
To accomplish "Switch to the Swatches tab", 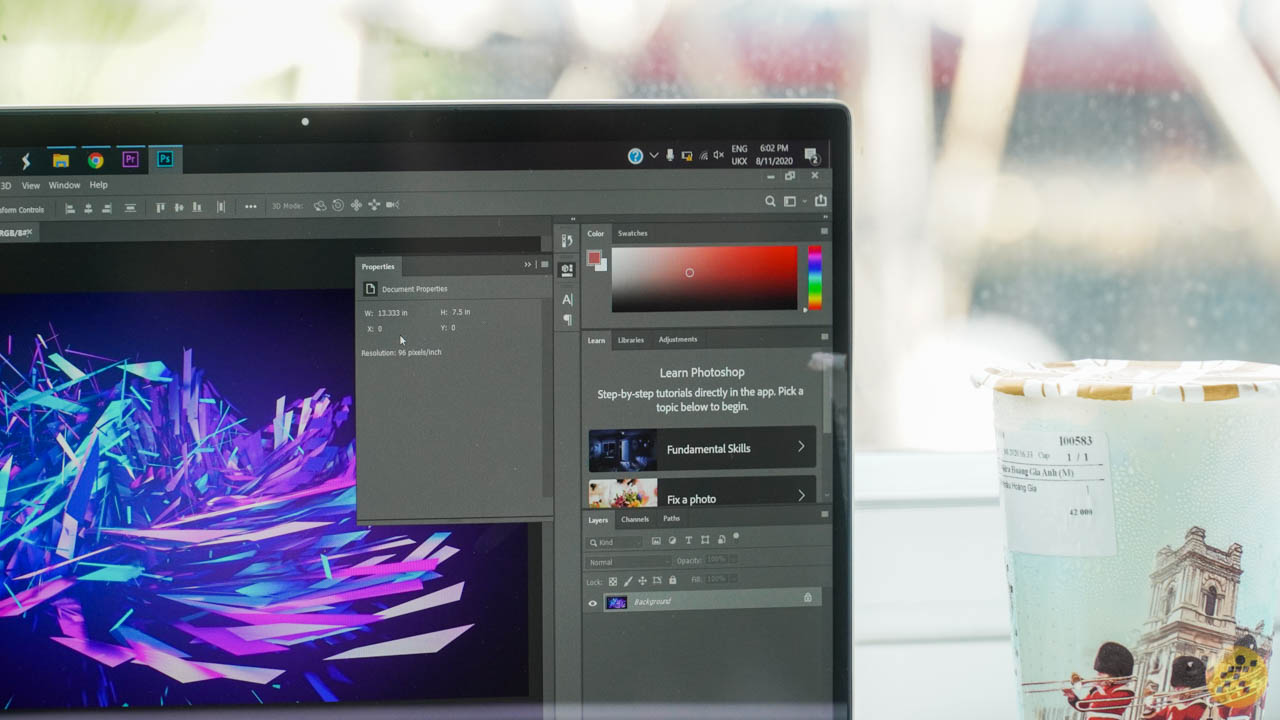I will pos(632,233).
